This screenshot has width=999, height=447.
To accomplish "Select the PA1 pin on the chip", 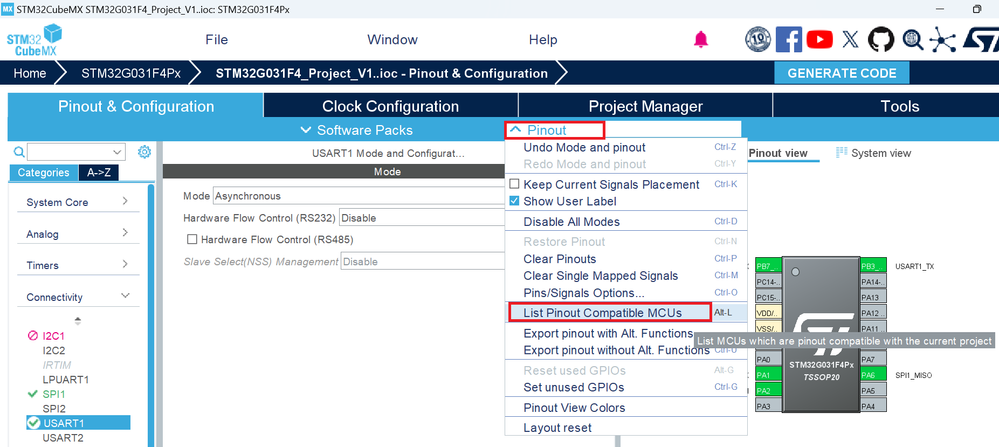I will [767, 375].
